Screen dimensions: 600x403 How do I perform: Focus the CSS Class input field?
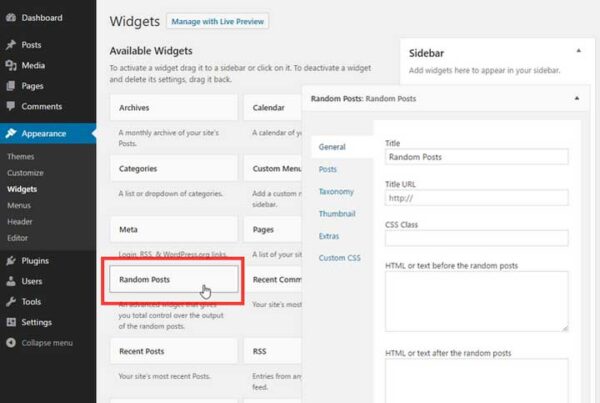click(x=476, y=238)
